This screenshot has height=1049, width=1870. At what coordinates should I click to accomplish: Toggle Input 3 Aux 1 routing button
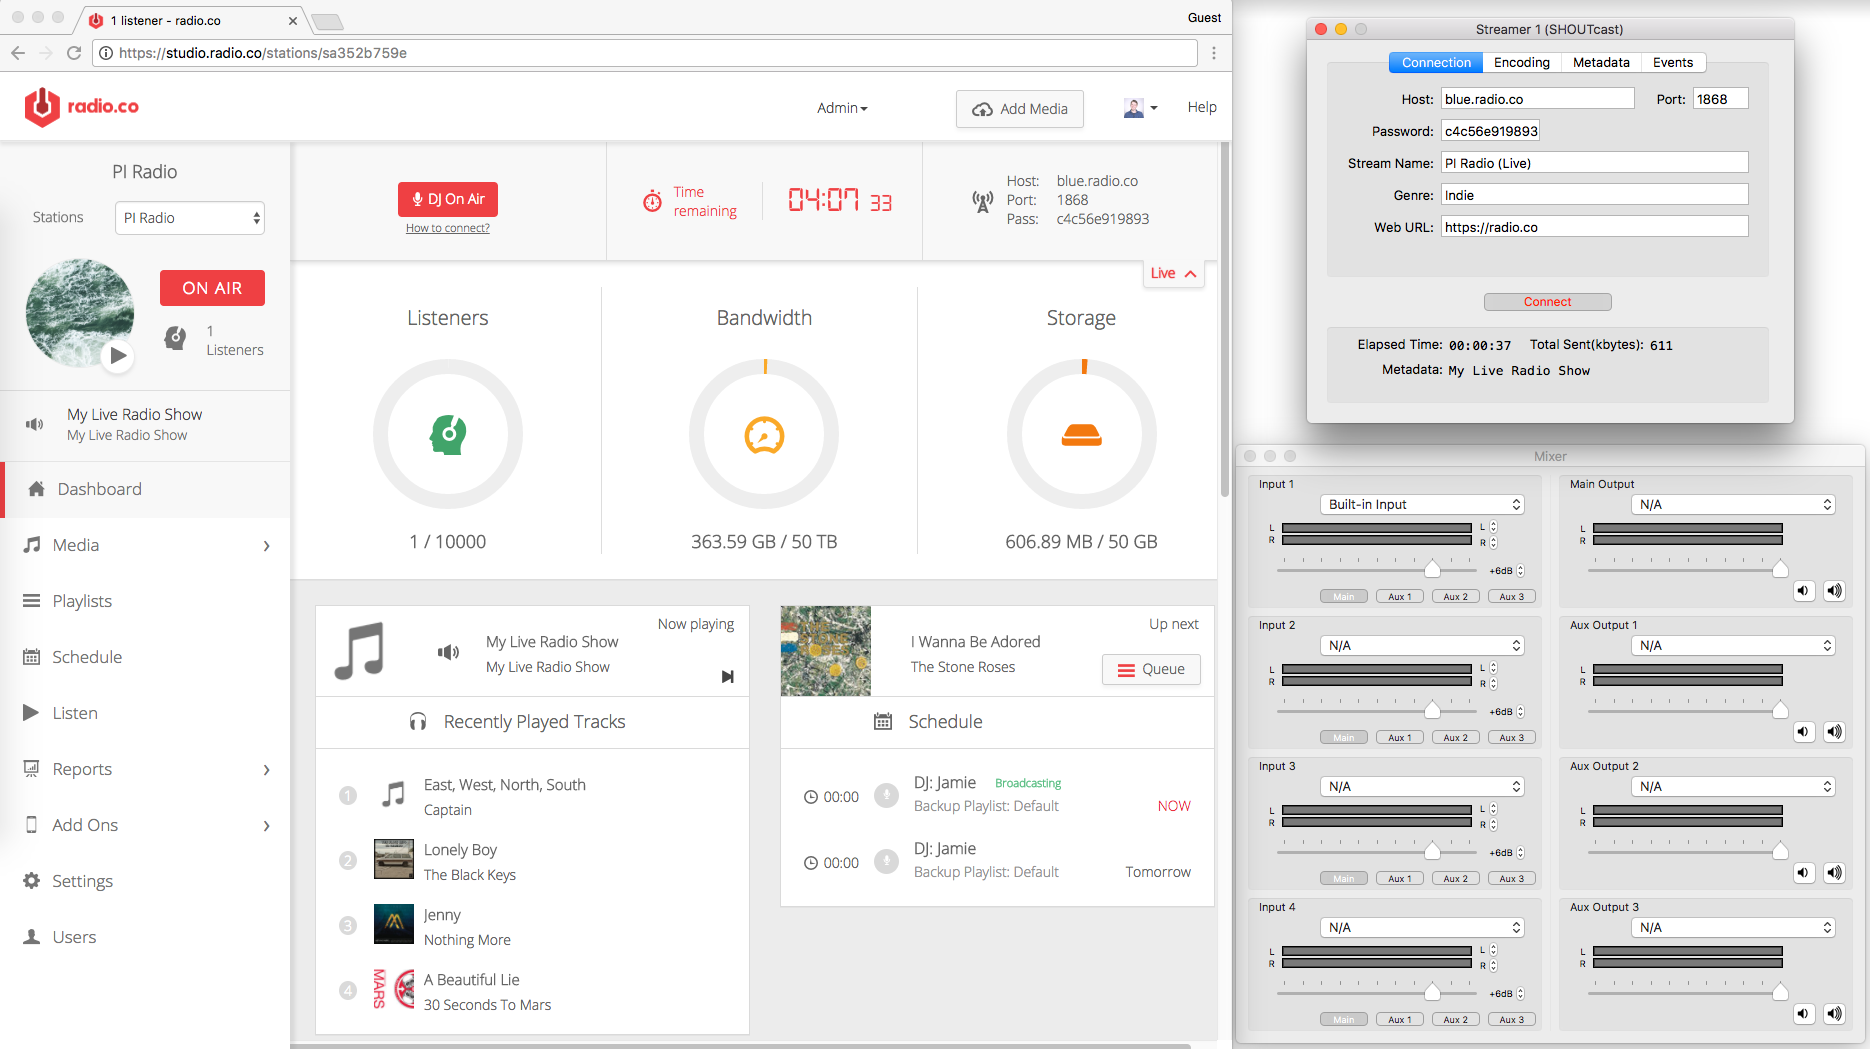point(1400,879)
